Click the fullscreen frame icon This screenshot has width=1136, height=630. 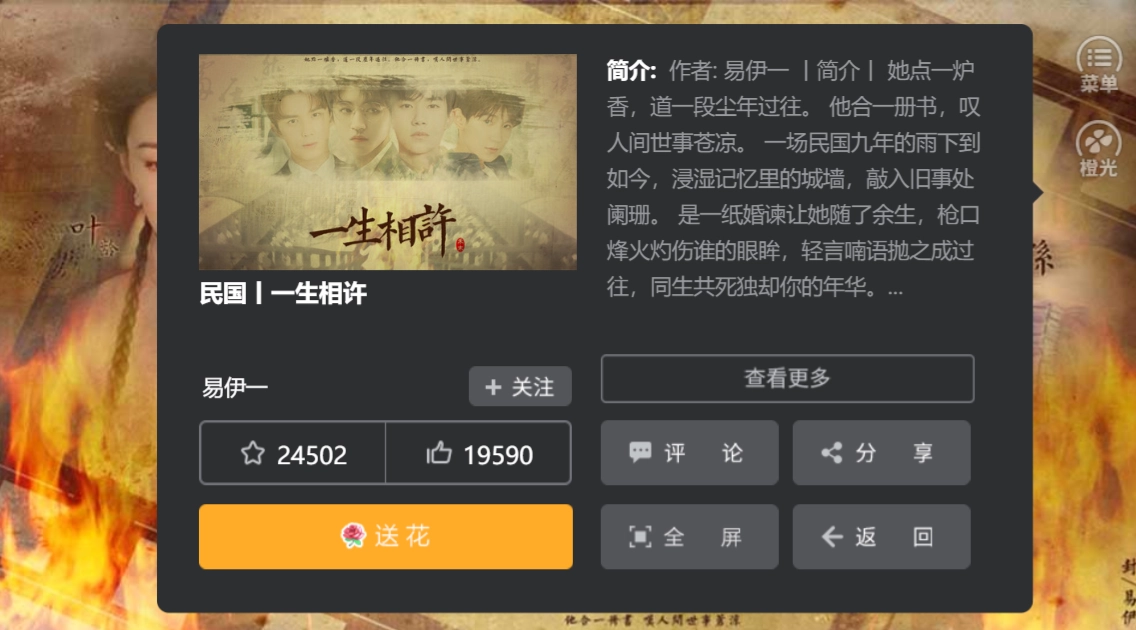click(x=640, y=537)
